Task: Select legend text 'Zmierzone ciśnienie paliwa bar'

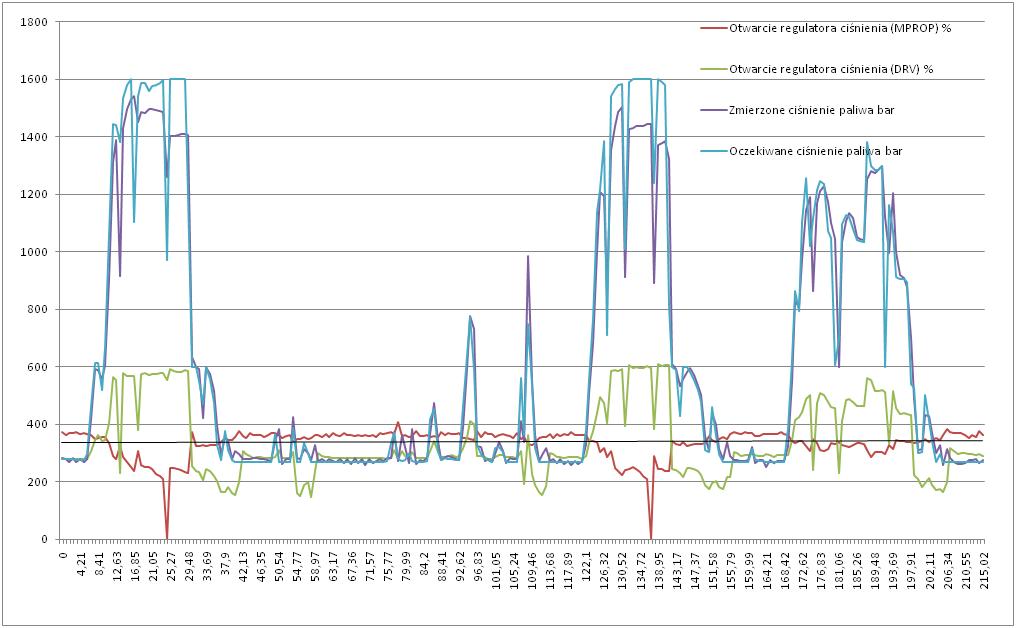Action: pos(812,110)
